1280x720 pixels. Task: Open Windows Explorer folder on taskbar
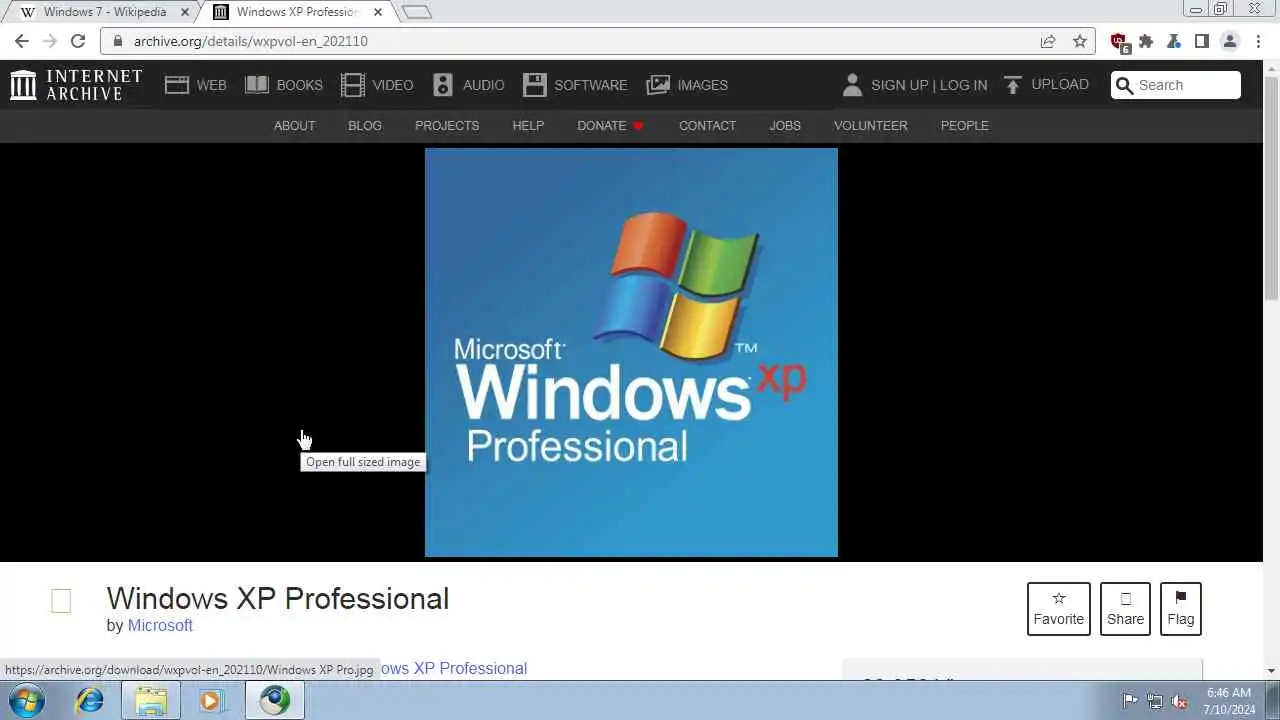click(151, 700)
